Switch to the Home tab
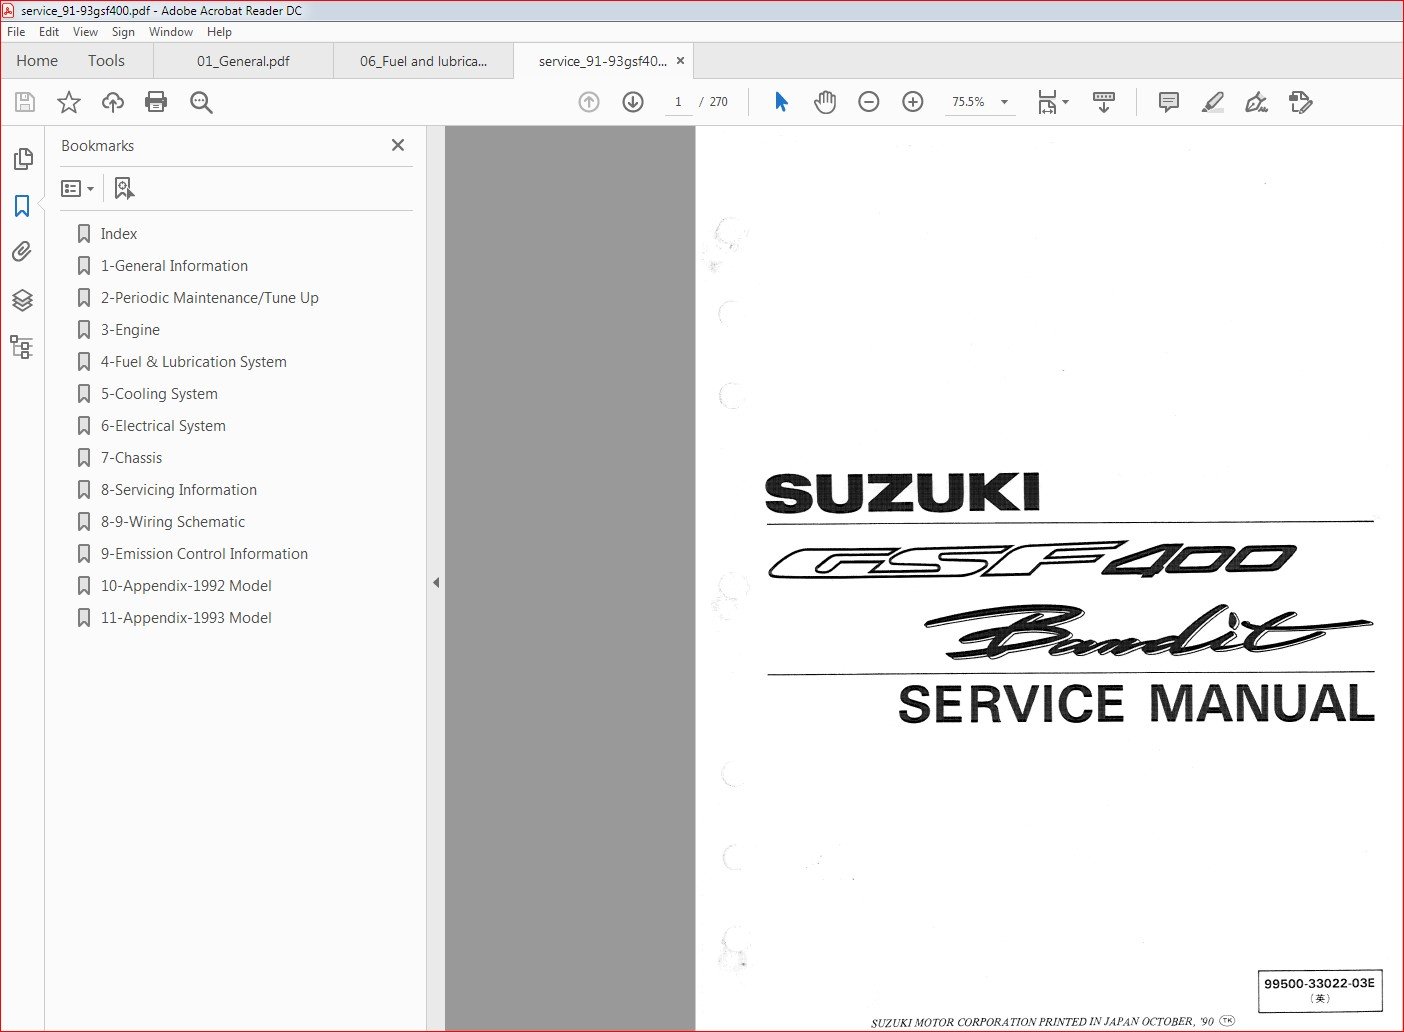This screenshot has height=1032, width=1404. coord(37,61)
